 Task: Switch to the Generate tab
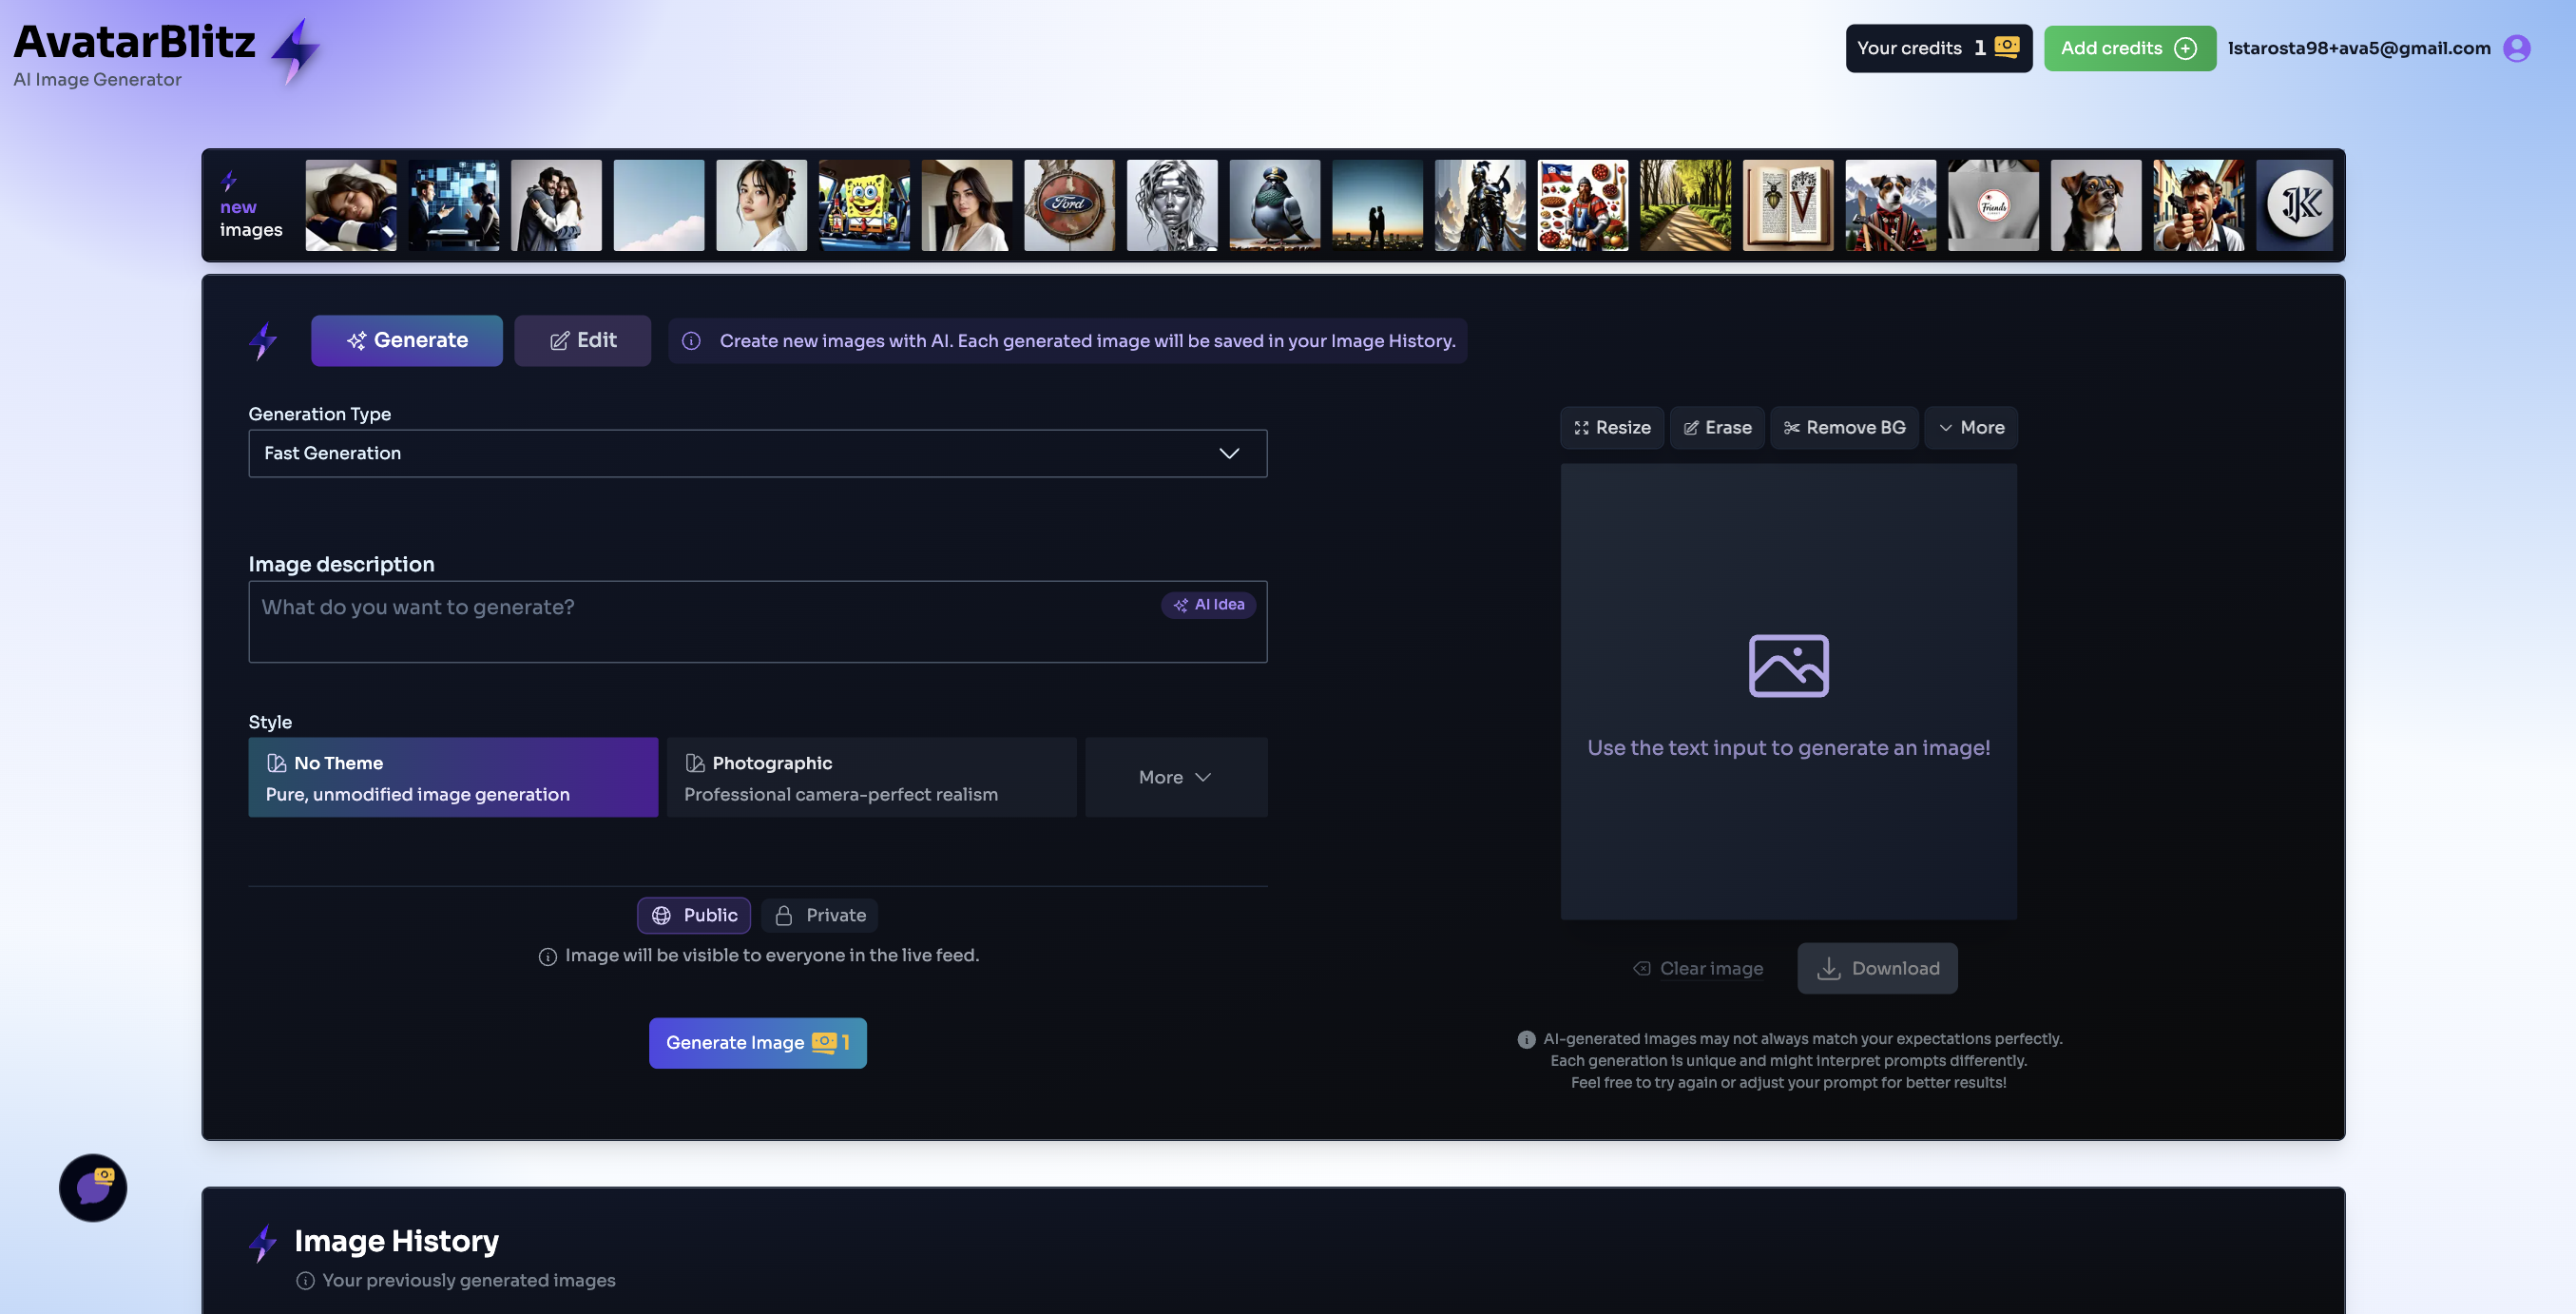point(406,340)
